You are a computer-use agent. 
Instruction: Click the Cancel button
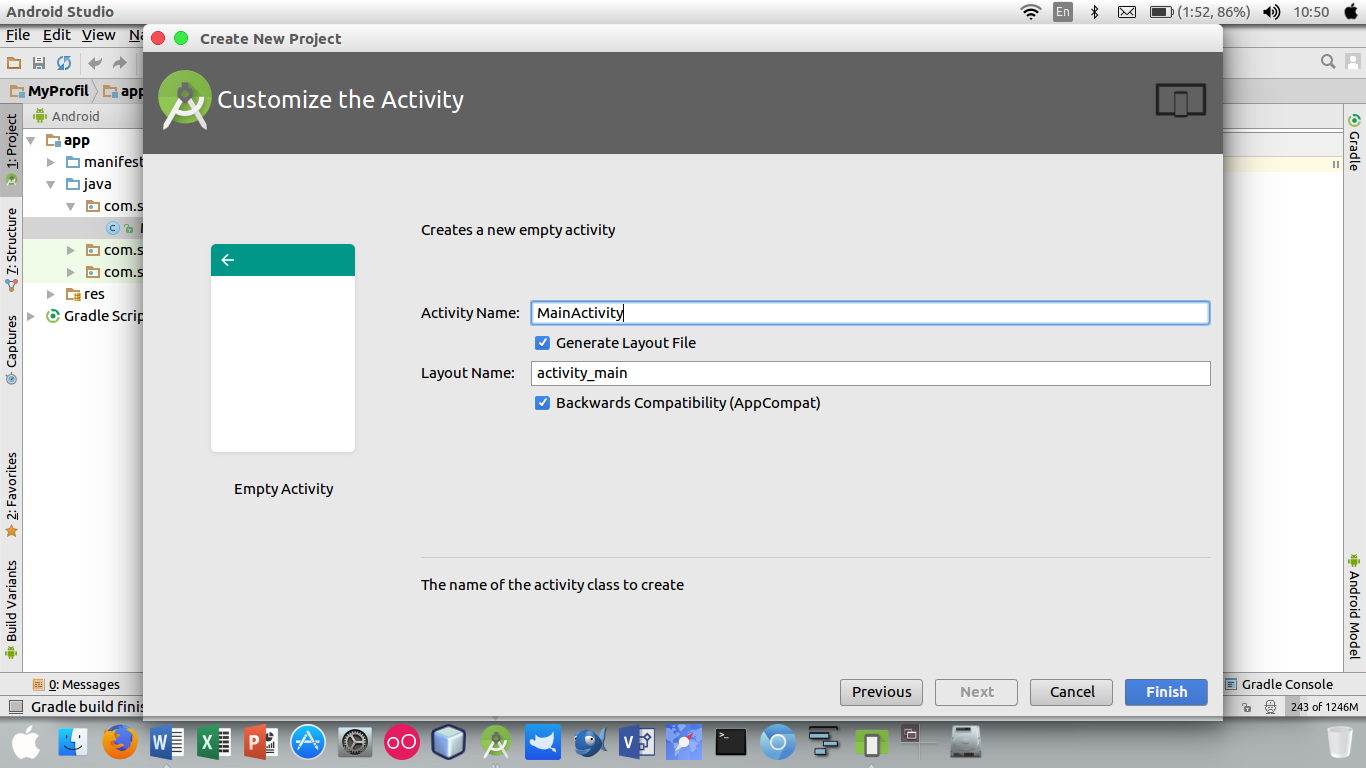click(1072, 692)
